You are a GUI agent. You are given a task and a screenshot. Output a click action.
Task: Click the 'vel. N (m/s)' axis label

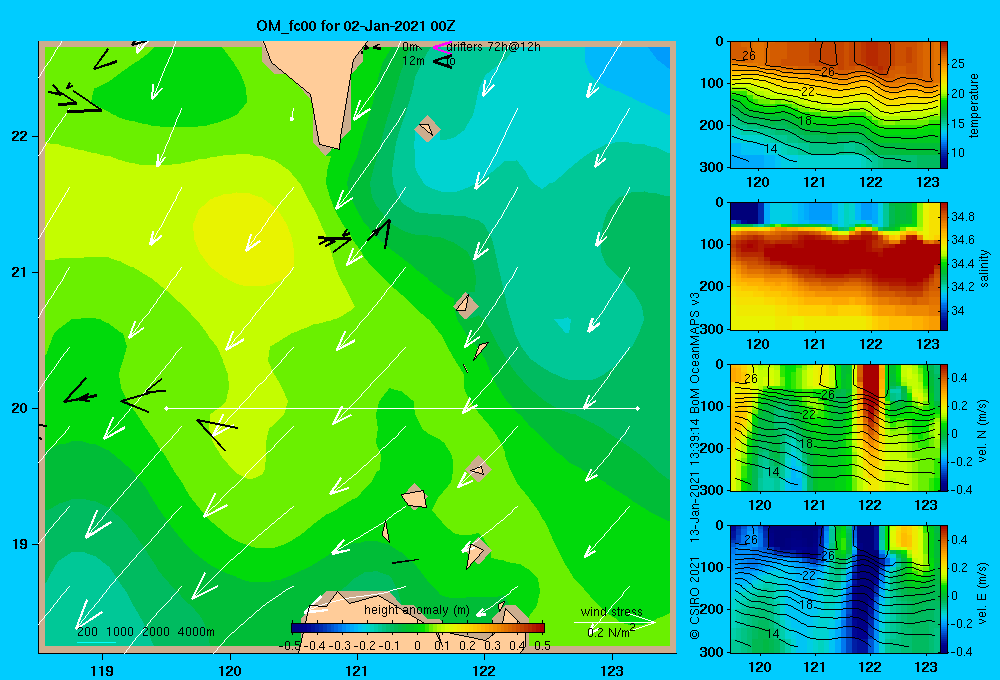(x=982, y=431)
